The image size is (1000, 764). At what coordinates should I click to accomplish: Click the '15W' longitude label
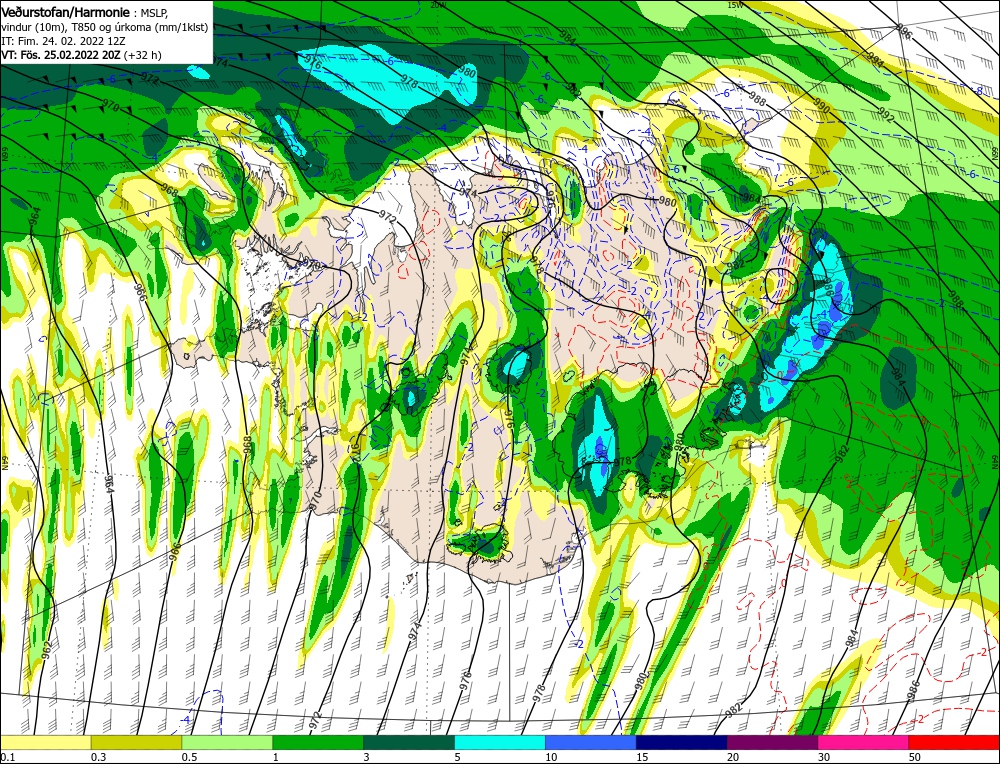pos(735,4)
